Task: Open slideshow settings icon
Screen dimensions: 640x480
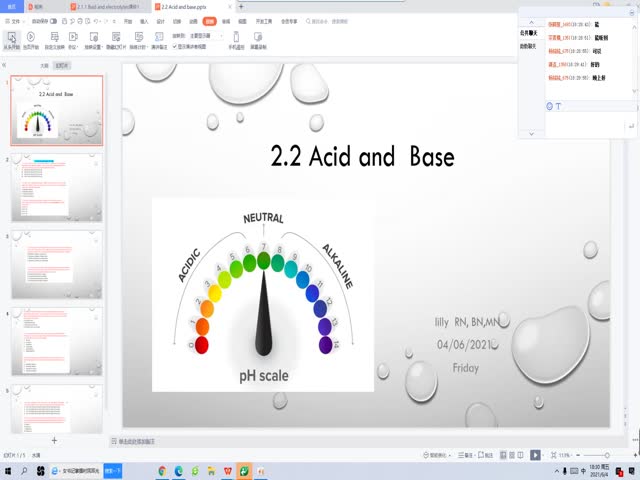Action: [93, 37]
